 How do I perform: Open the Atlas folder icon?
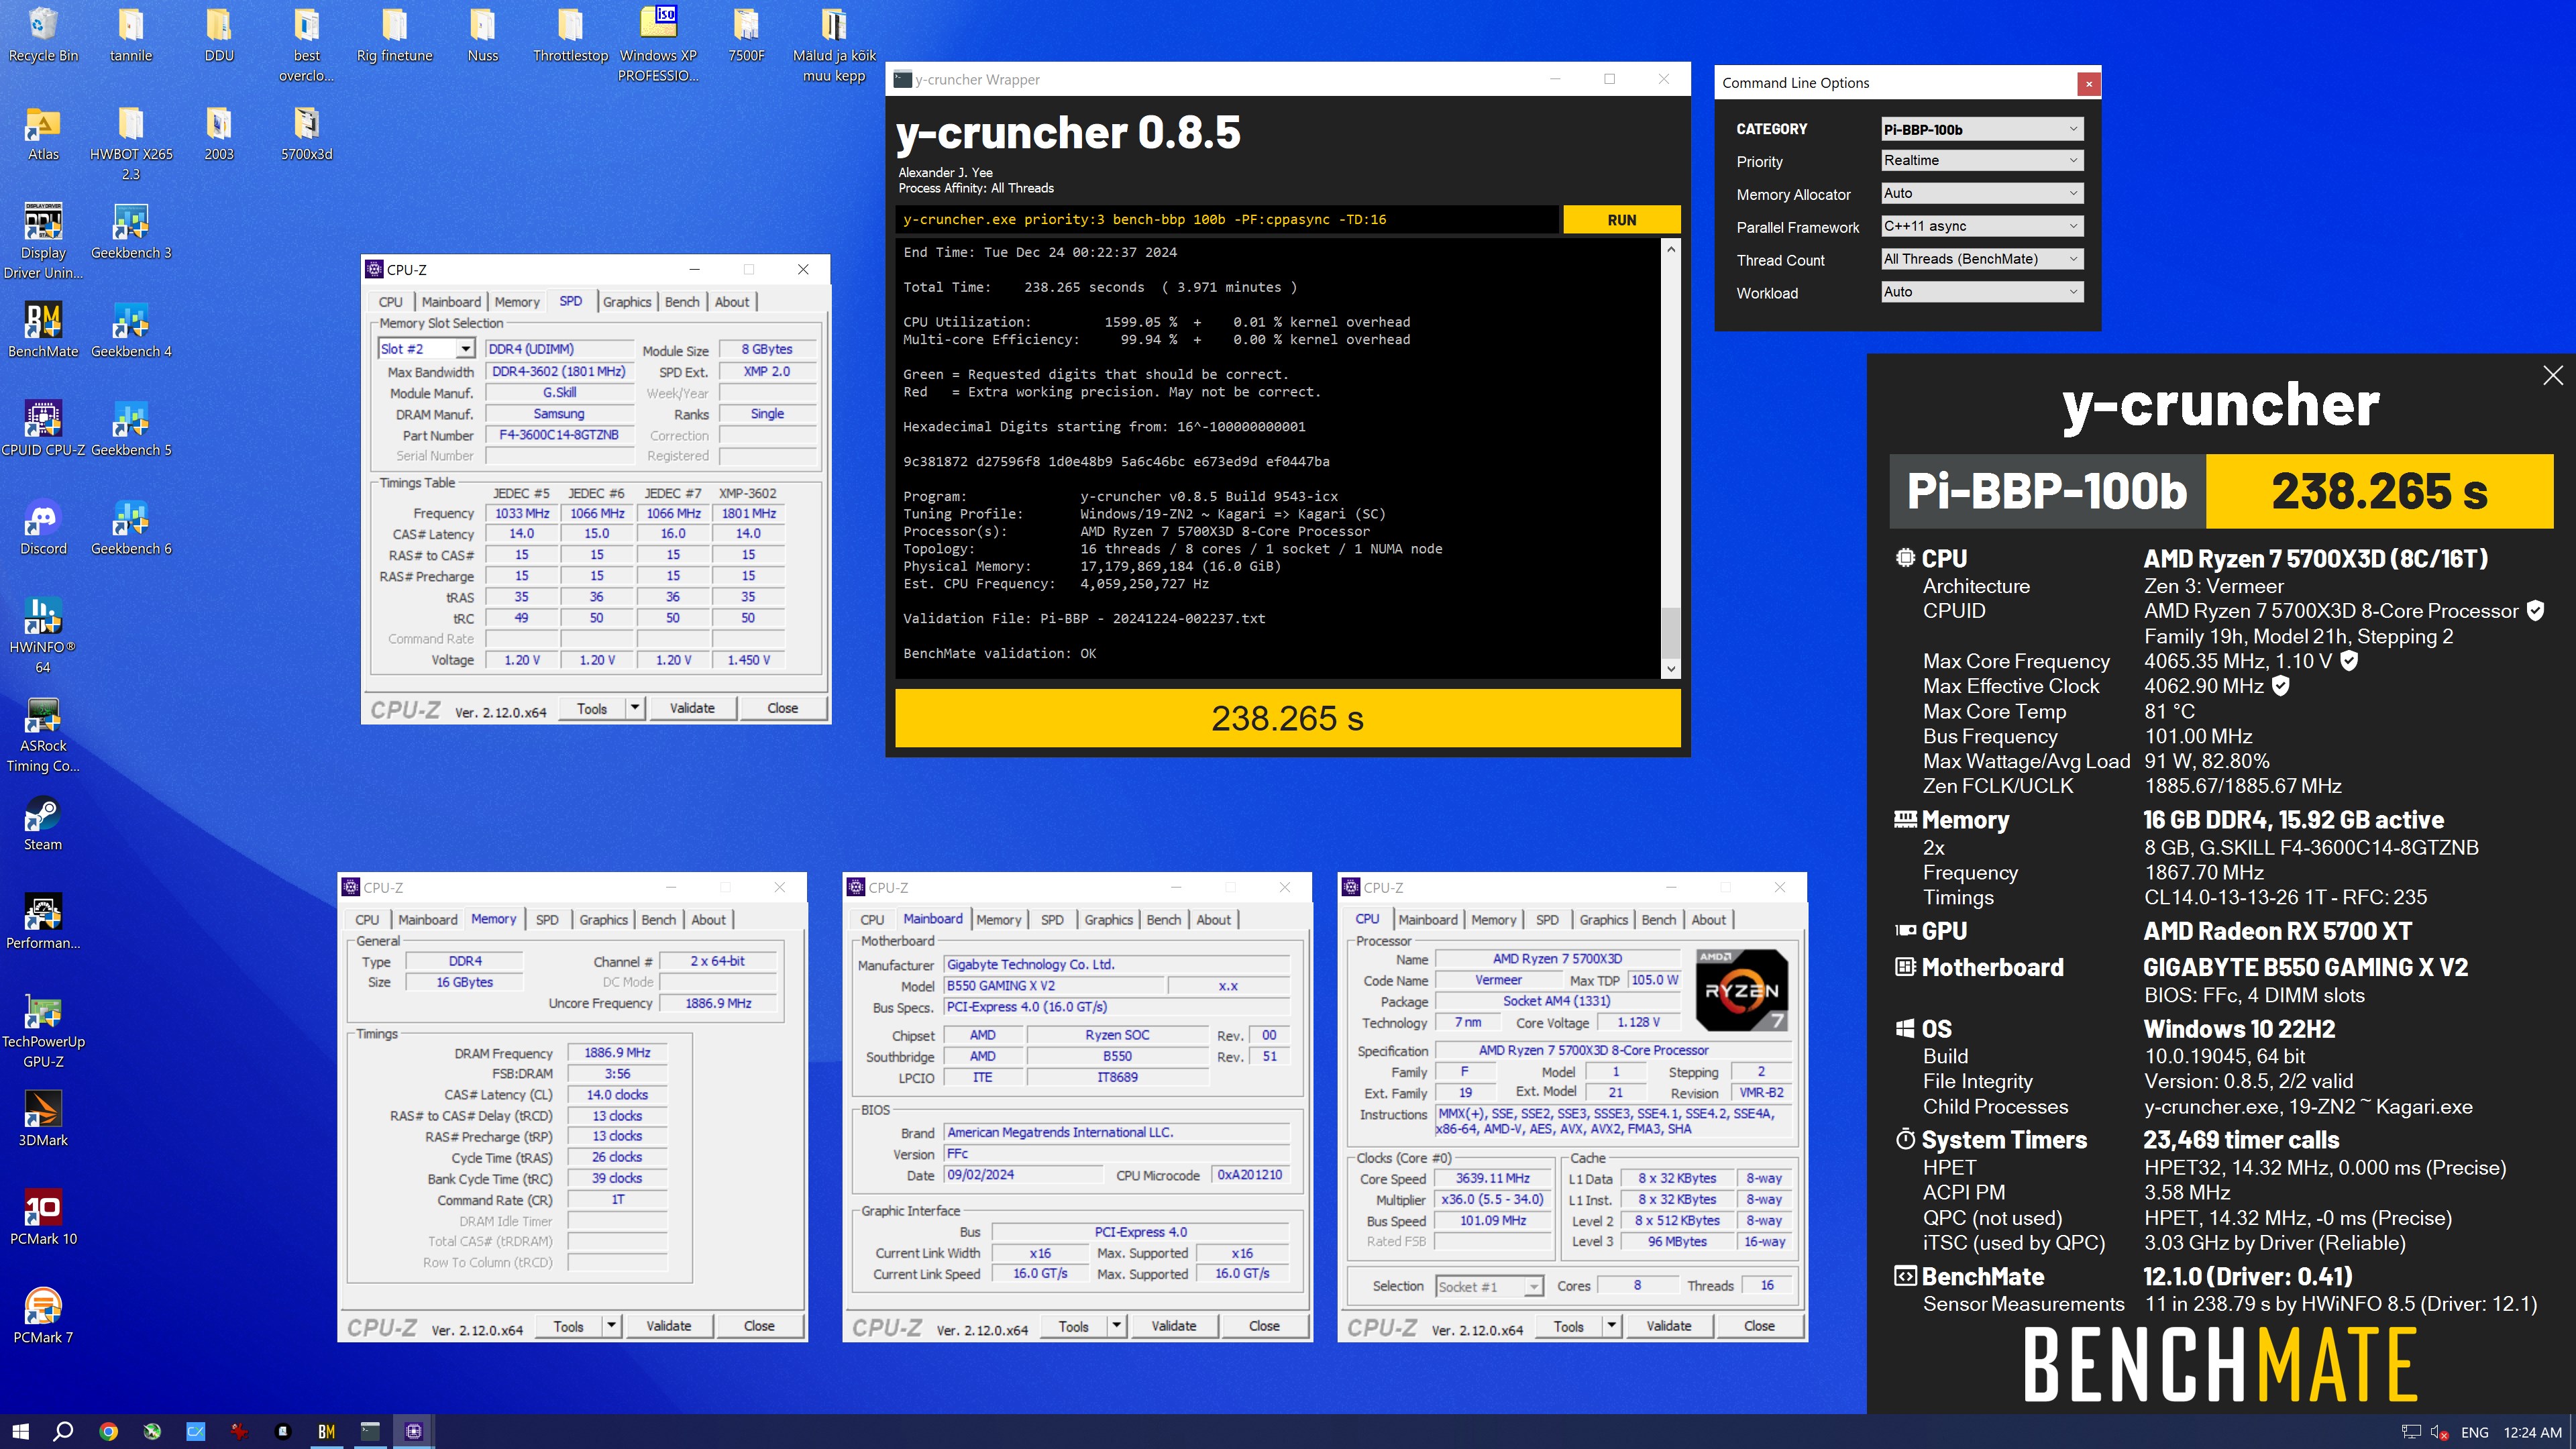(x=43, y=134)
